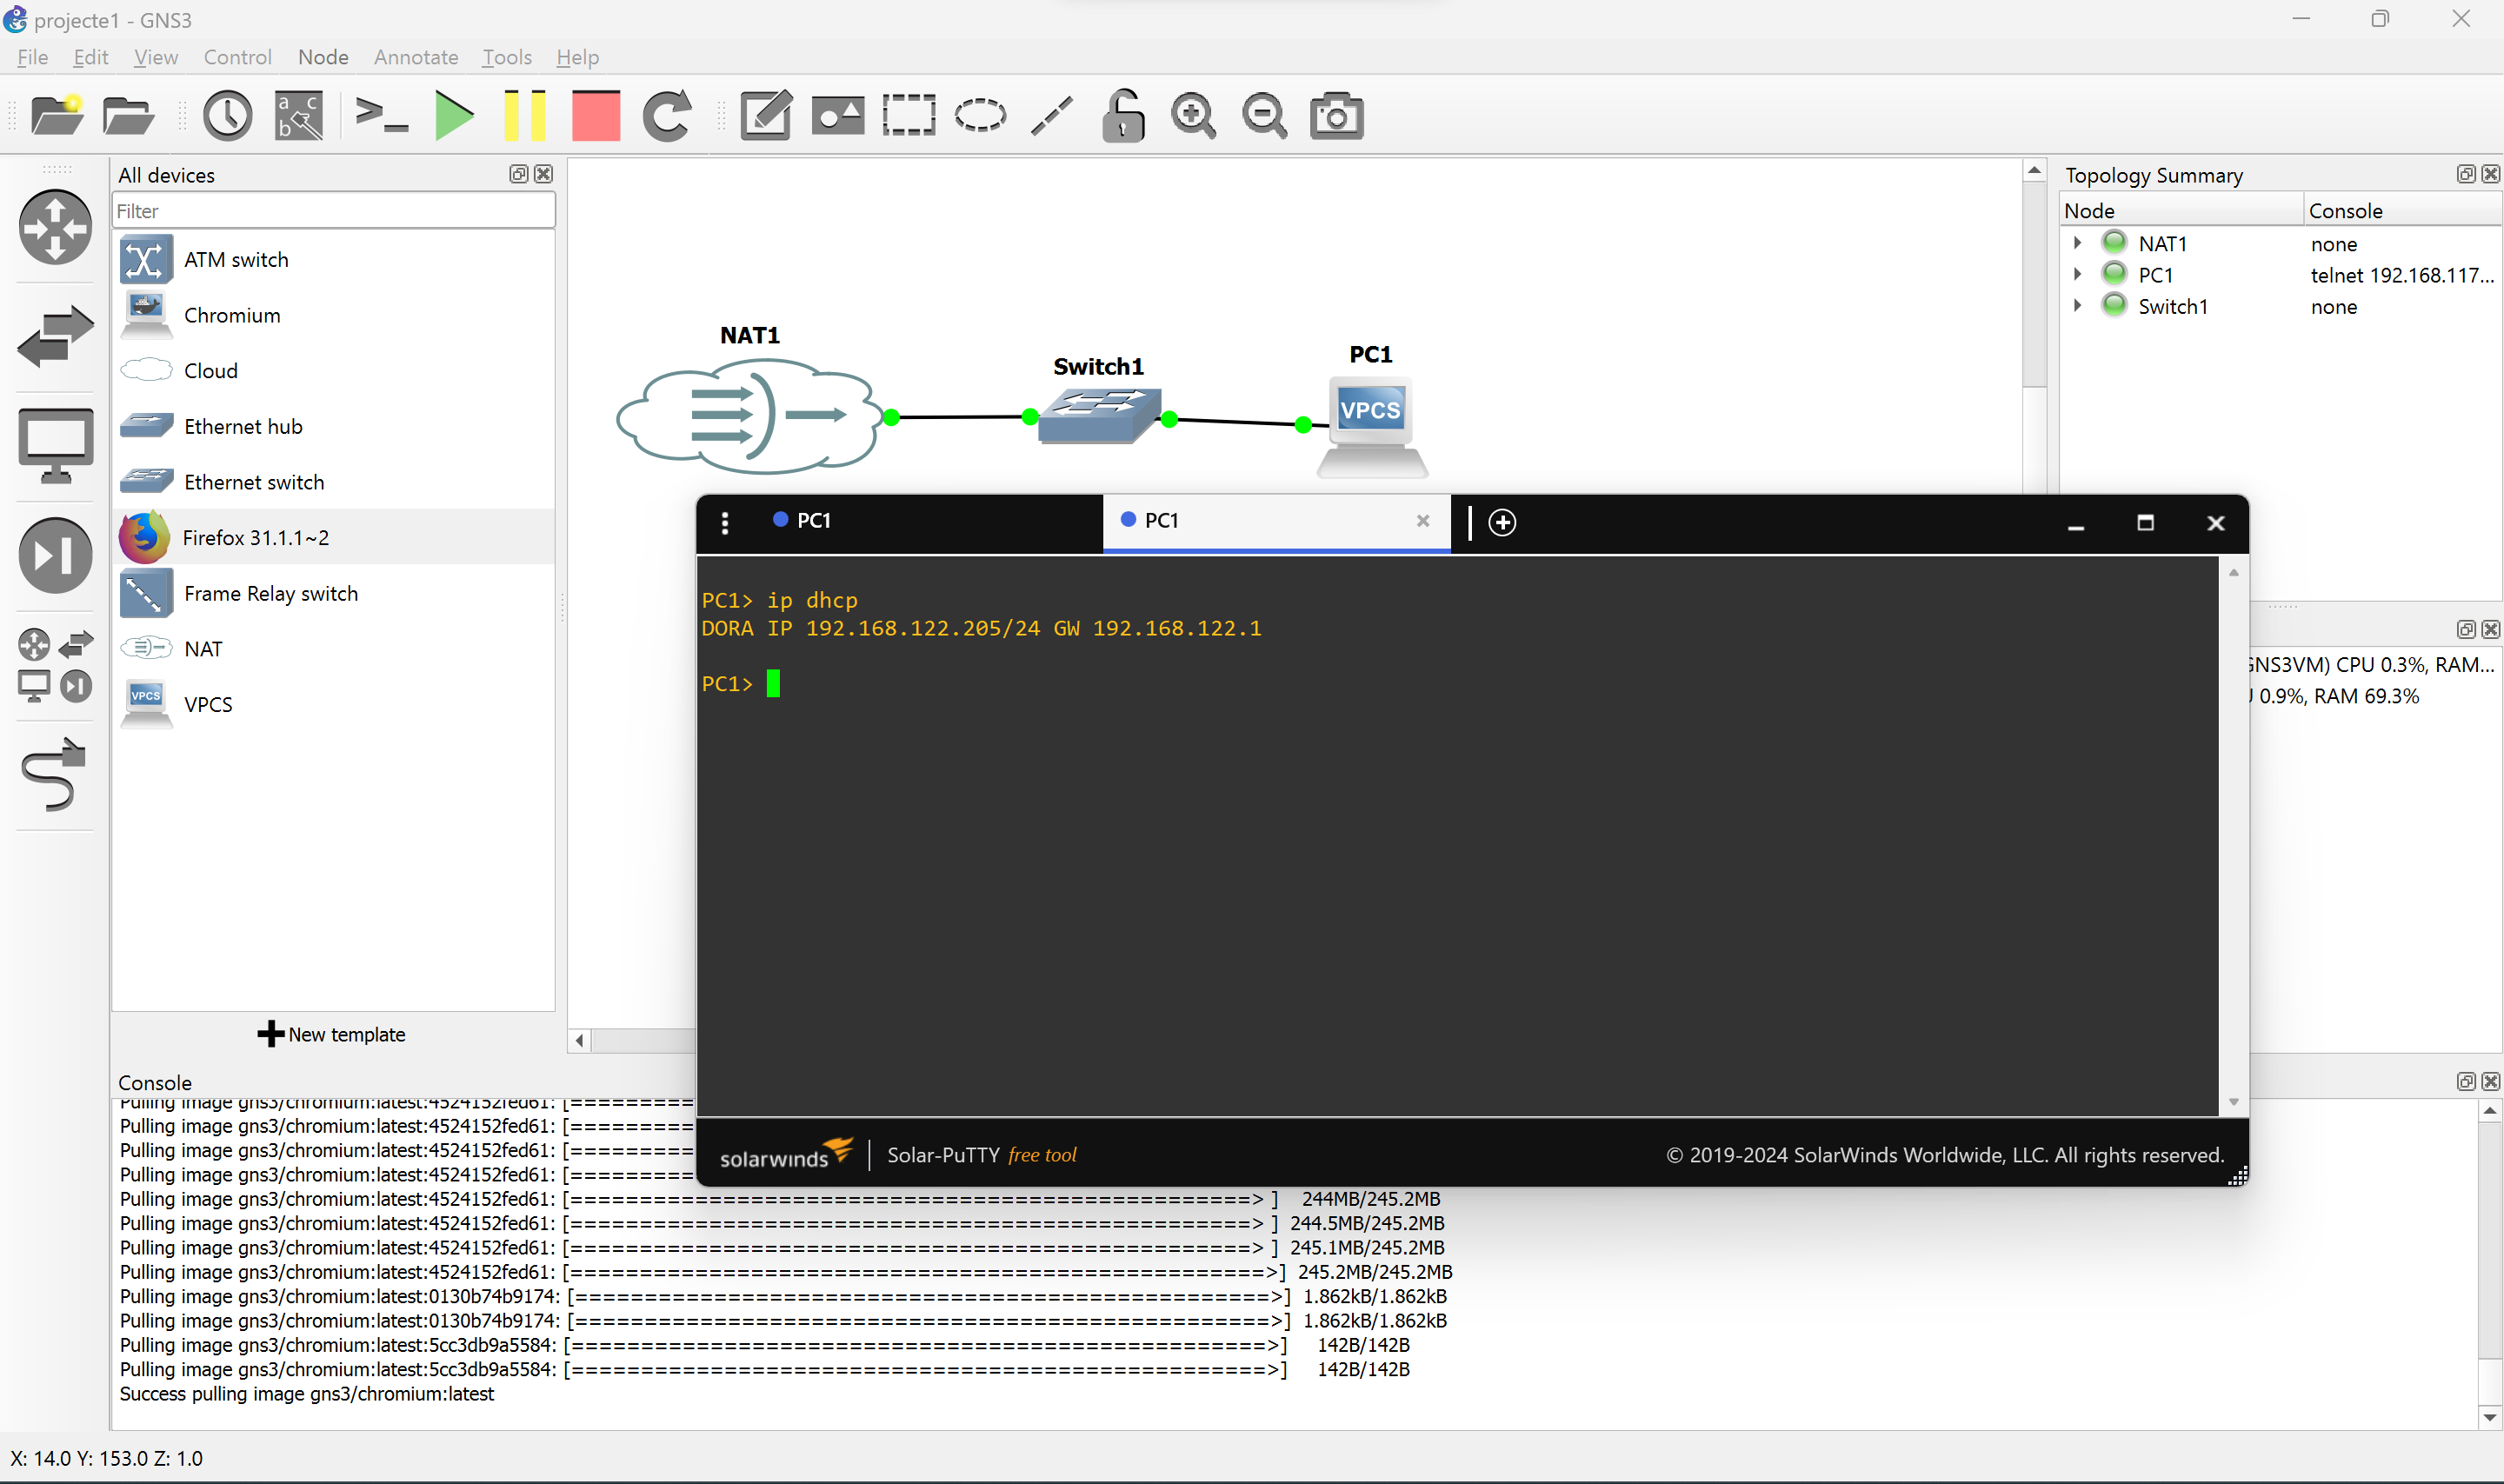Open the Annotate menu
2504x1484 pixels.
[x=415, y=57]
